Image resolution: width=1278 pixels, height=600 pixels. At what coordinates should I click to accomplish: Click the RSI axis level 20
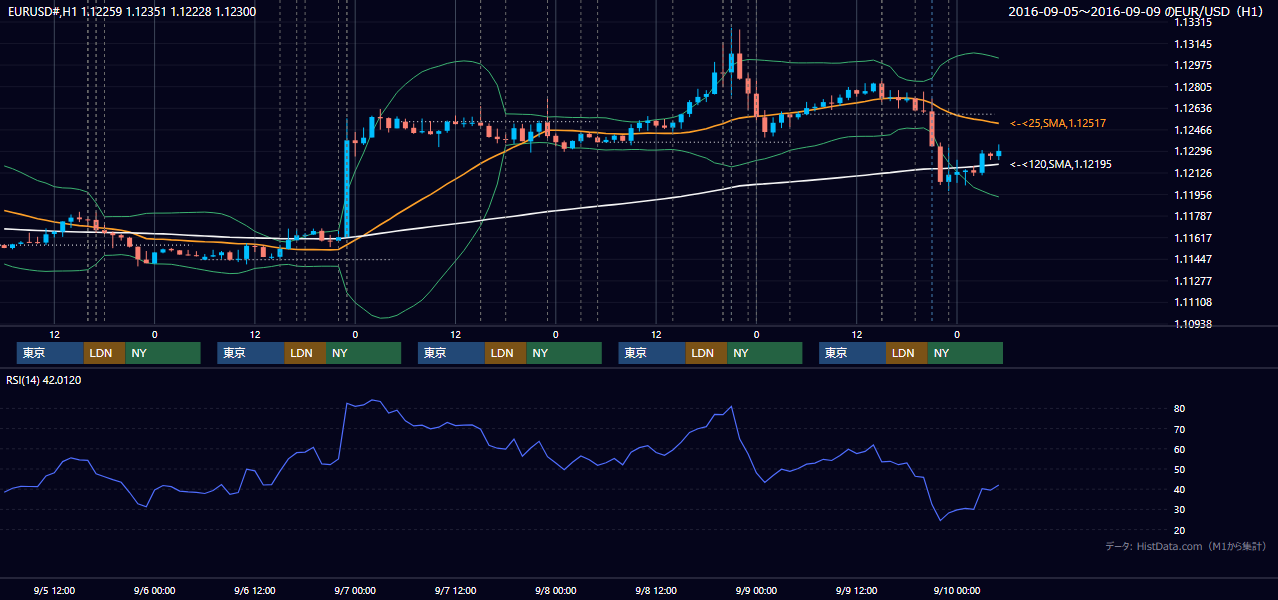[x=1180, y=530]
